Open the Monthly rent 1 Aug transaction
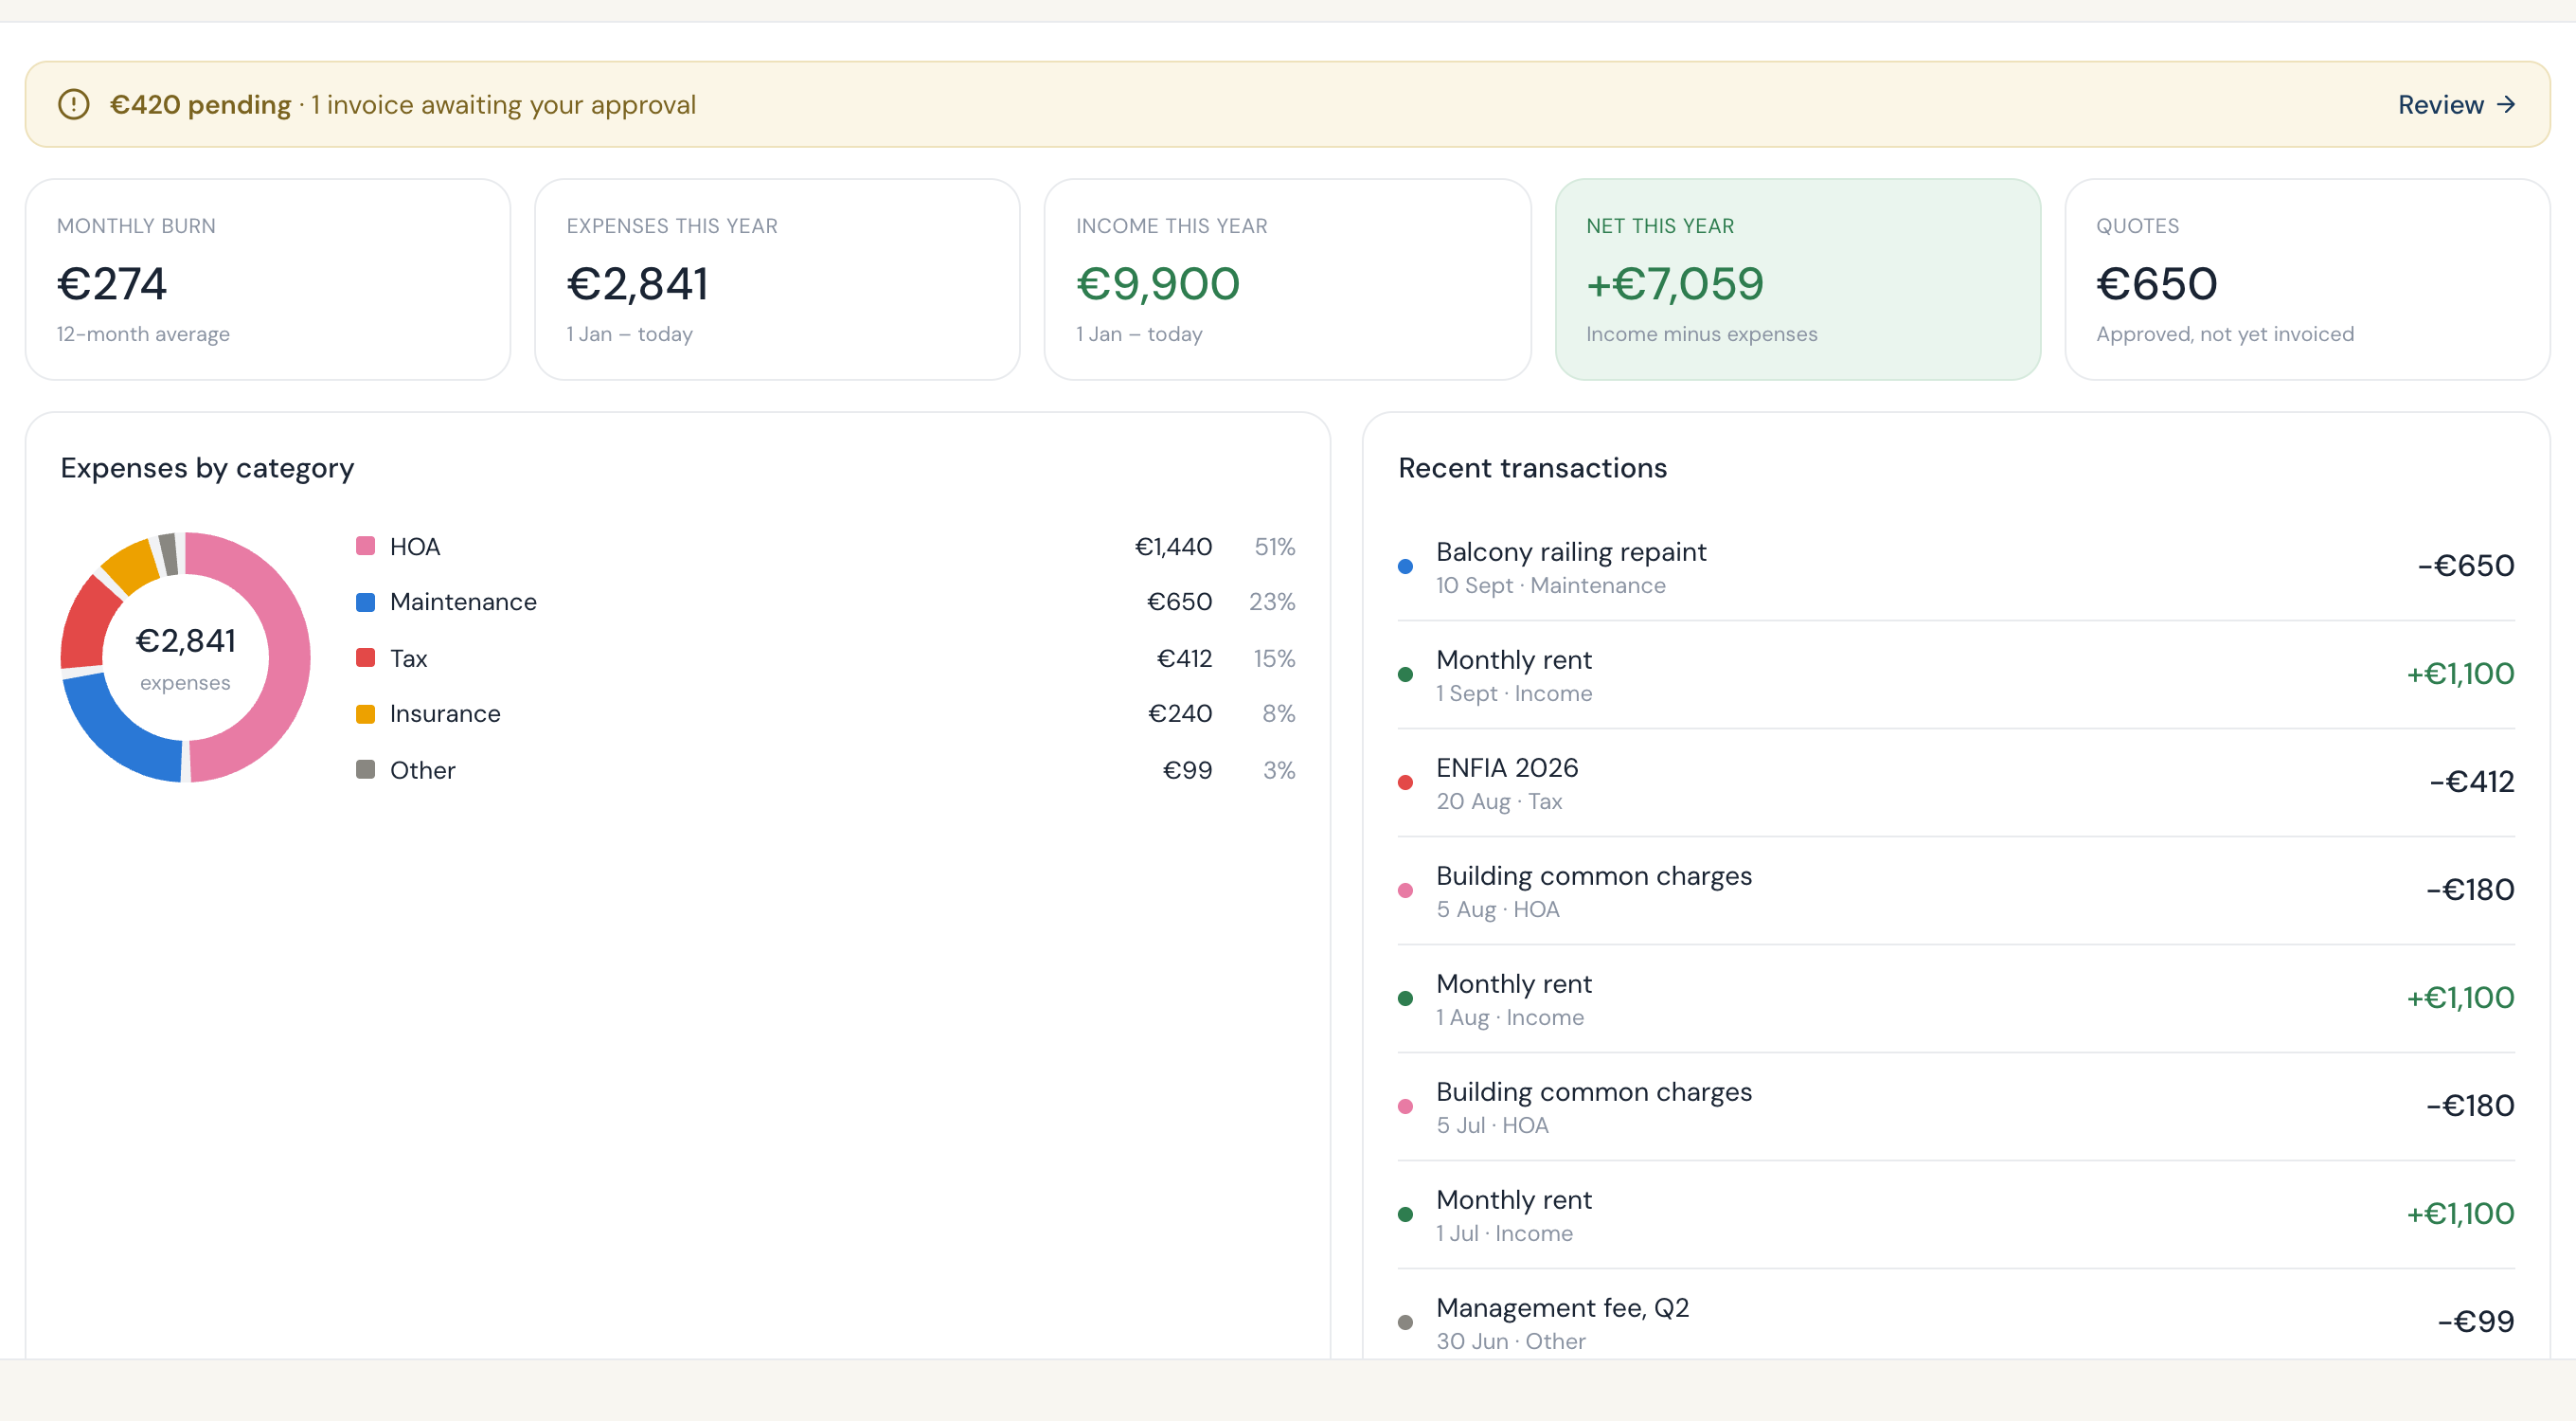The image size is (2576, 1421). click(x=1956, y=998)
